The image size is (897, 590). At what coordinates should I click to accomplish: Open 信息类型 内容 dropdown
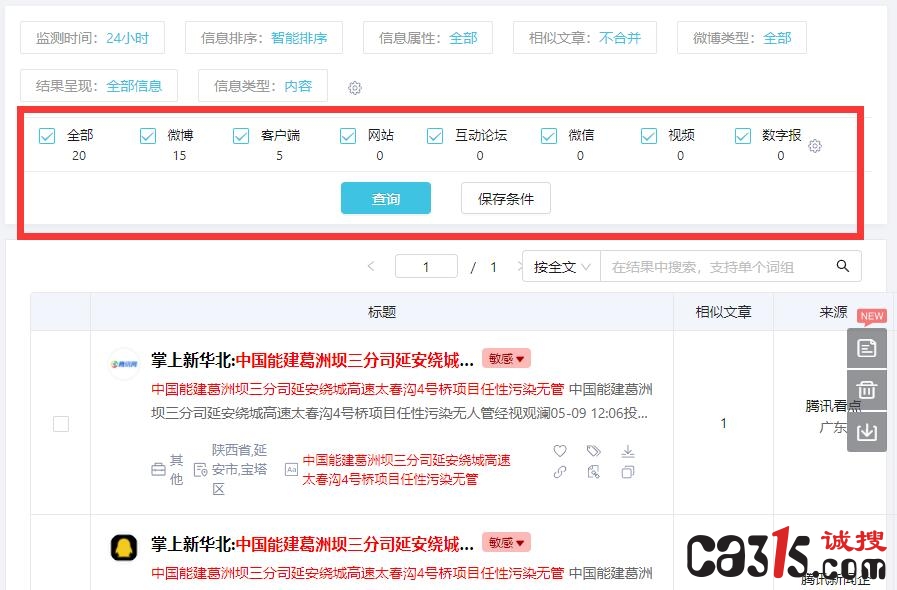[x=263, y=86]
